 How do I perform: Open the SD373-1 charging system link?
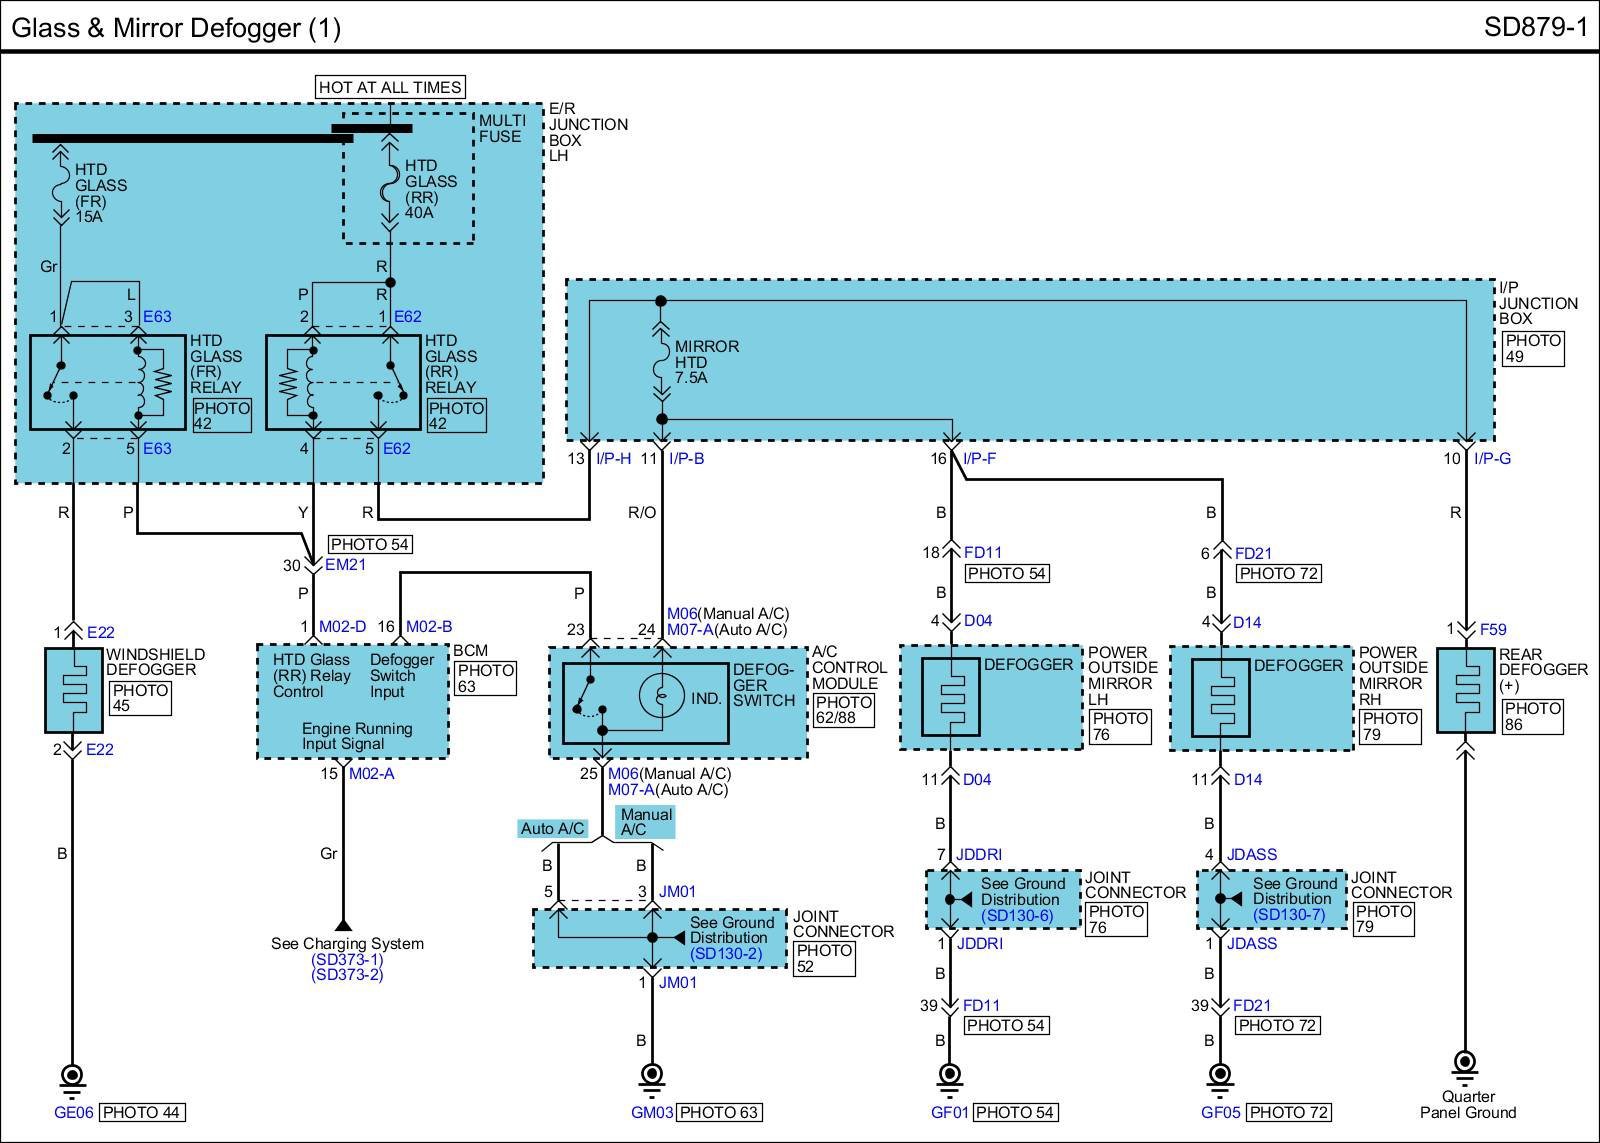point(346,959)
